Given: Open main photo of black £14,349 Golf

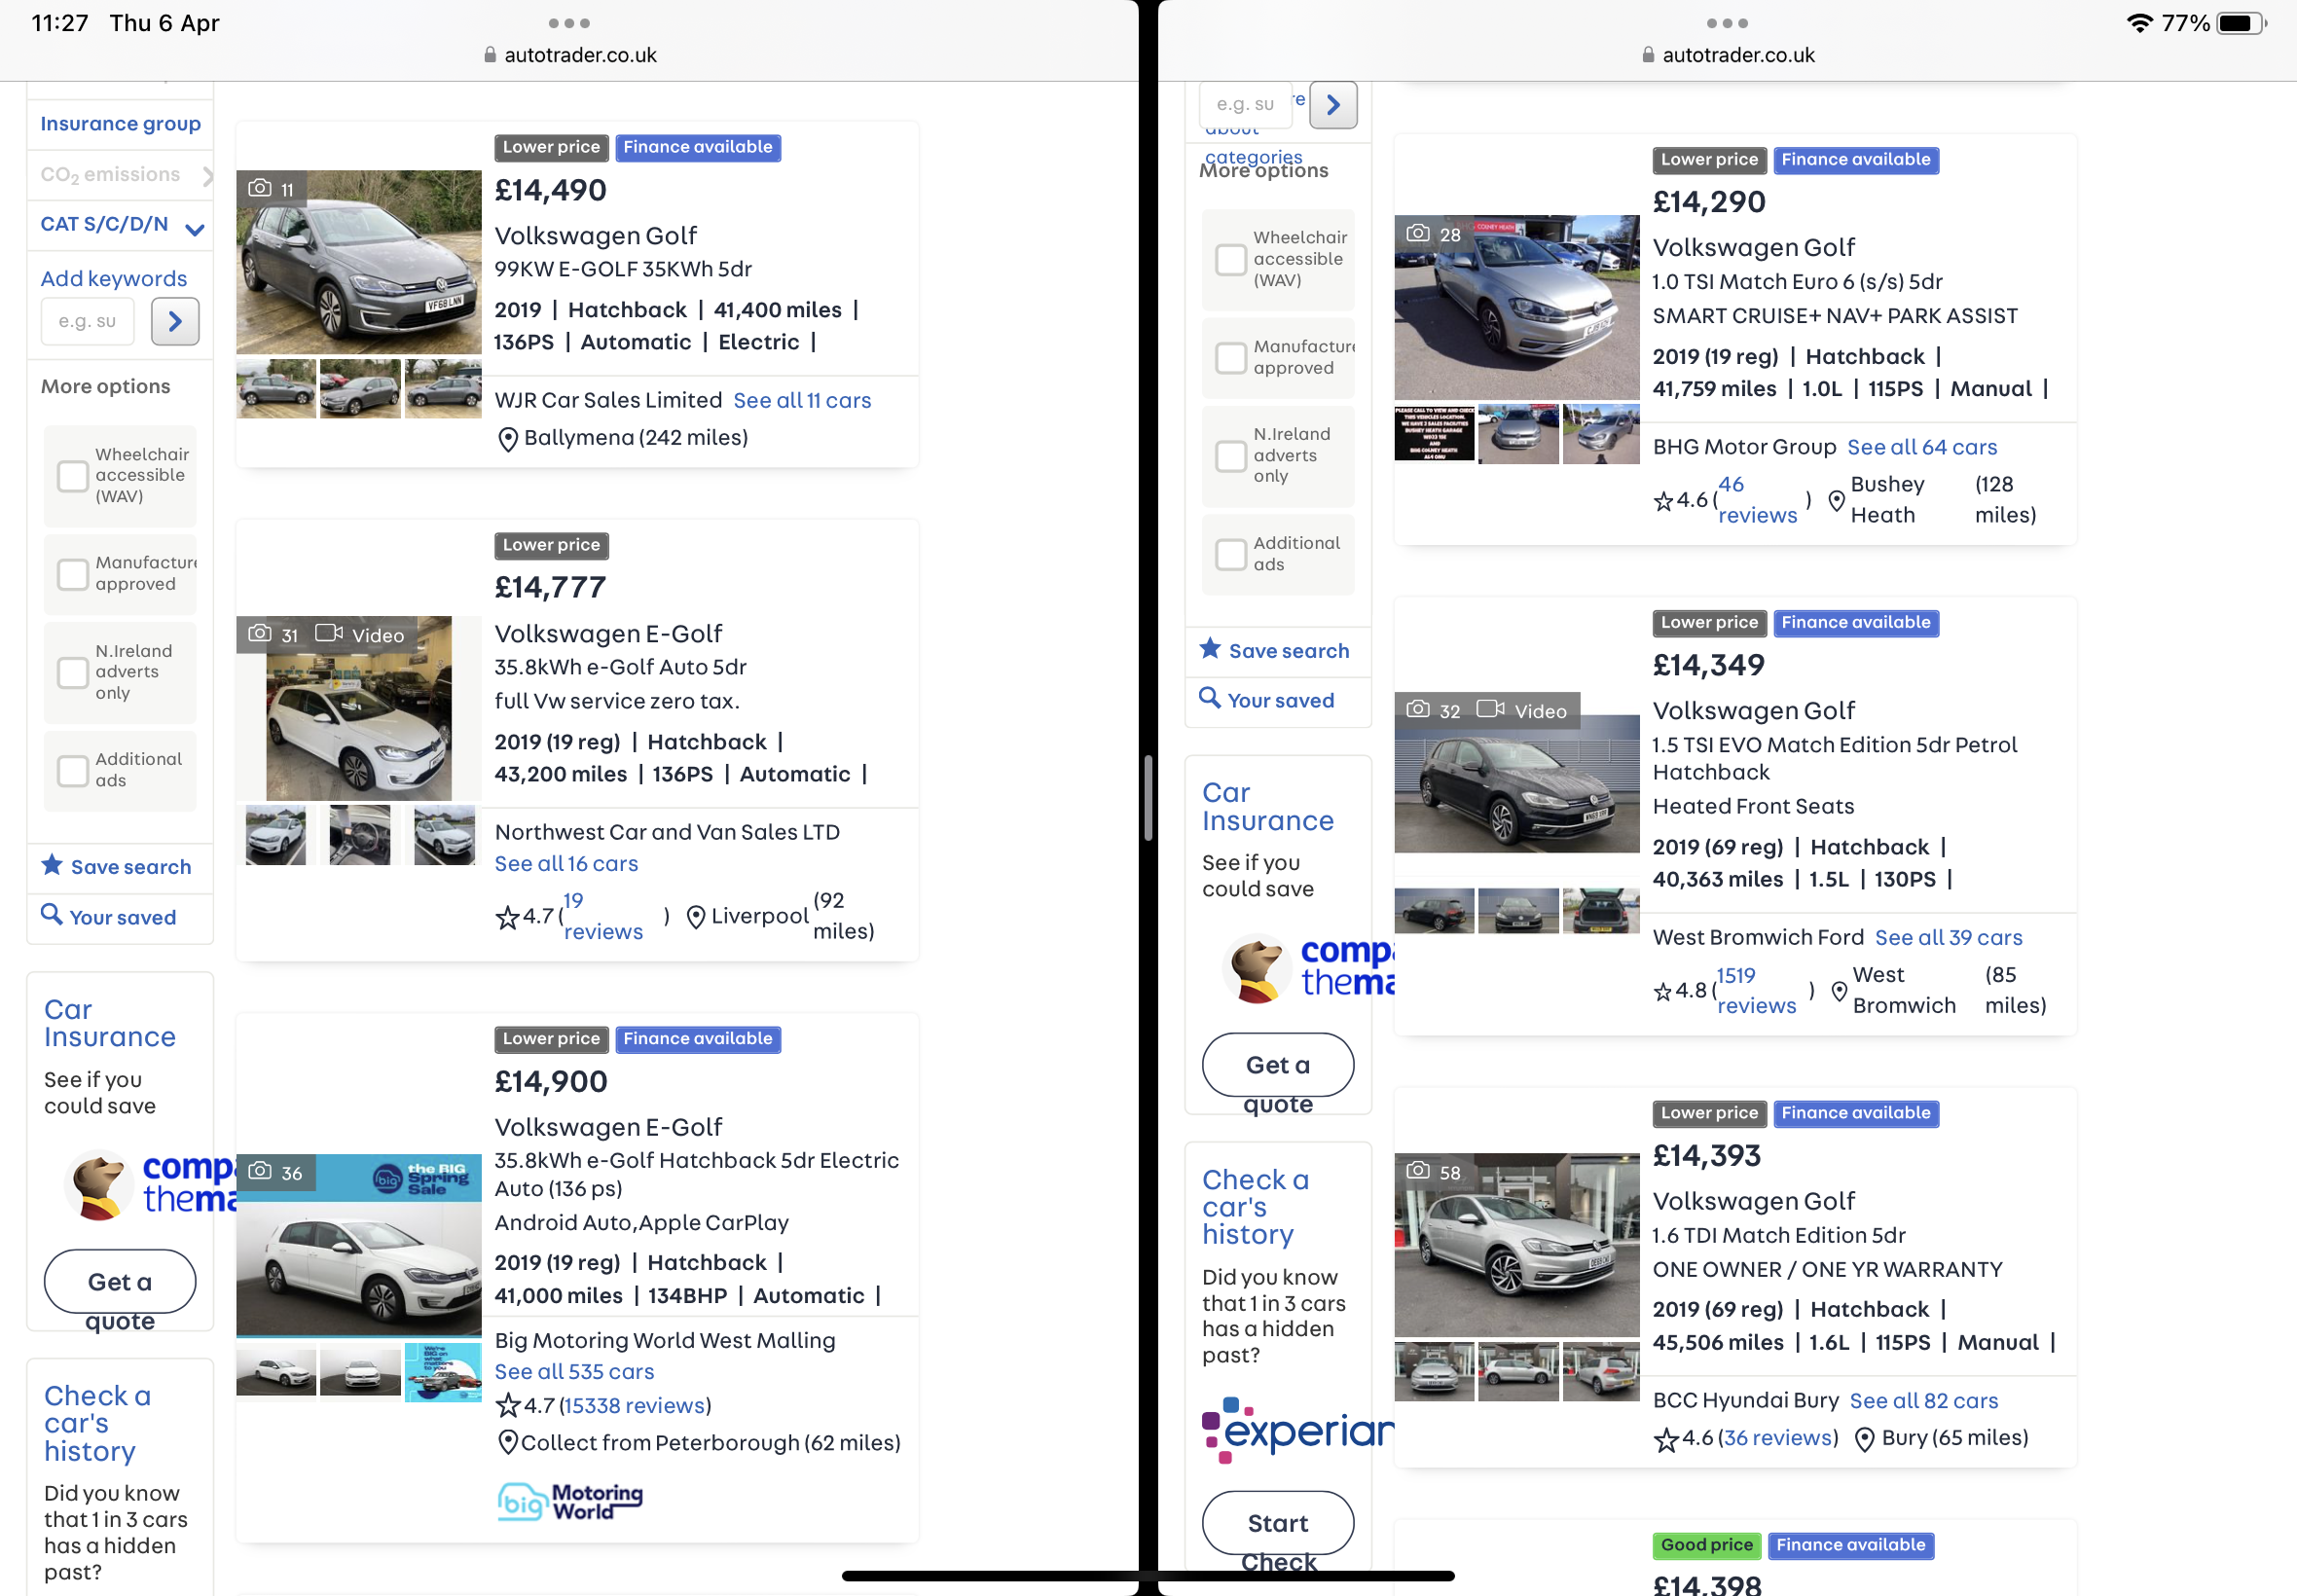Looking at the screenshot, I should click(x=1517, y=782).
